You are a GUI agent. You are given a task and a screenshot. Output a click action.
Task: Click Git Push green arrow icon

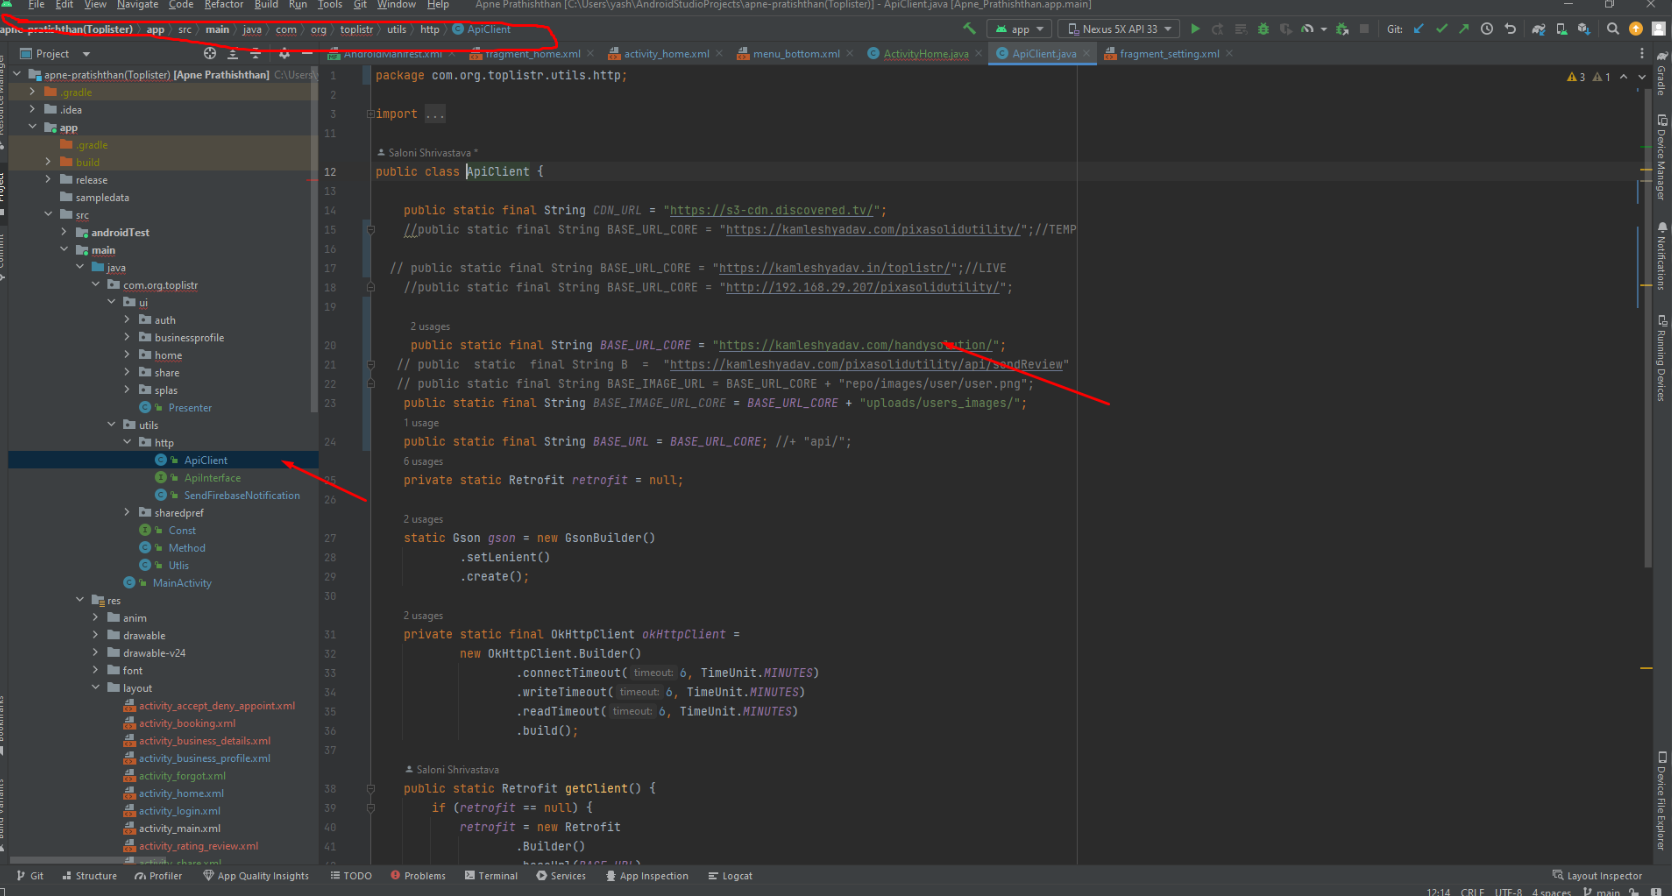(x=1464, y=29)
